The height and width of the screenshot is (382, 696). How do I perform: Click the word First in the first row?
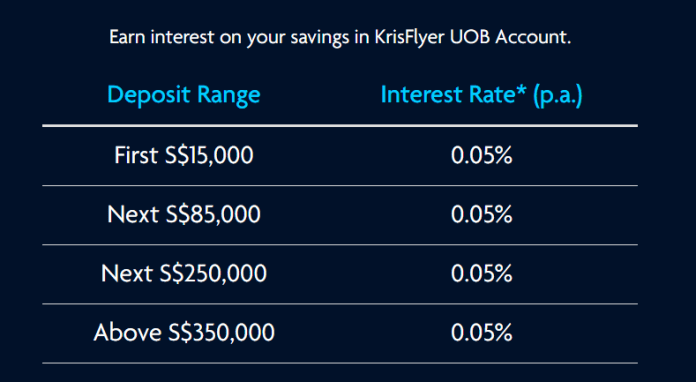tap(136, 156)
